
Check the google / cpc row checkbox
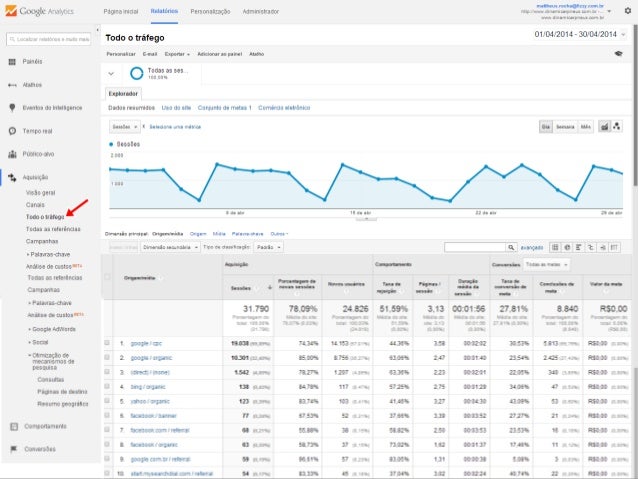[108, 342]
